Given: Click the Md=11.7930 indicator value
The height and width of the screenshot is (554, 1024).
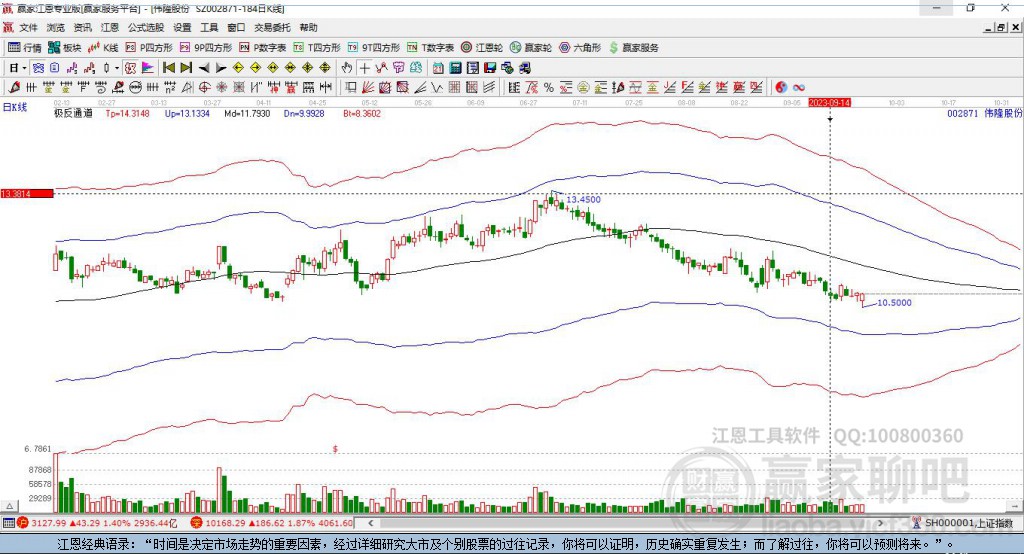Looking at the screenshot, I should click(x=247, y=113).
